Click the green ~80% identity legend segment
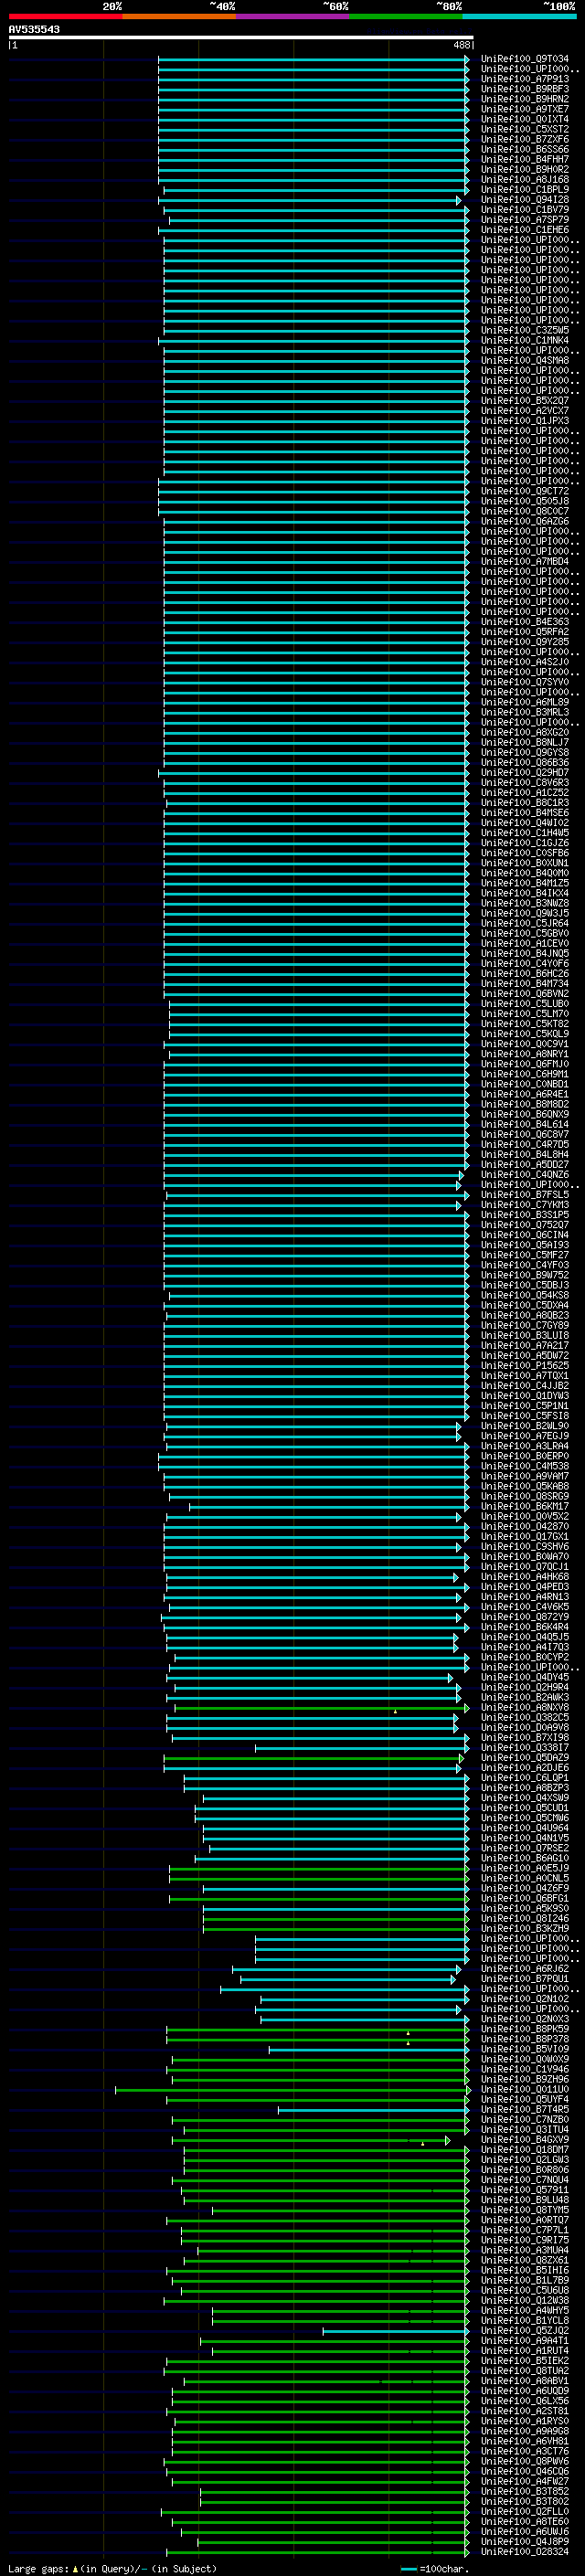Screen dimensions: 585x2576 click(x=406, y=16)
